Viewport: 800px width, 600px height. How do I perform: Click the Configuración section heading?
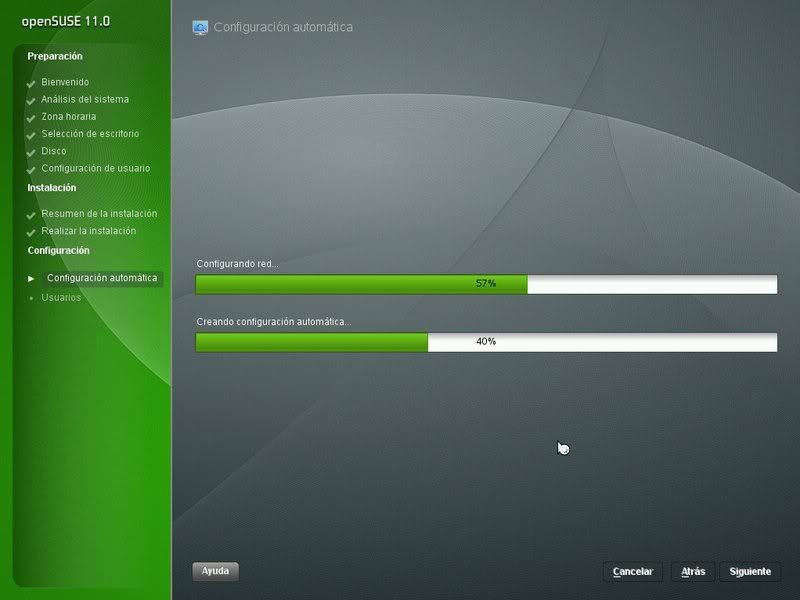click(58, 251)
